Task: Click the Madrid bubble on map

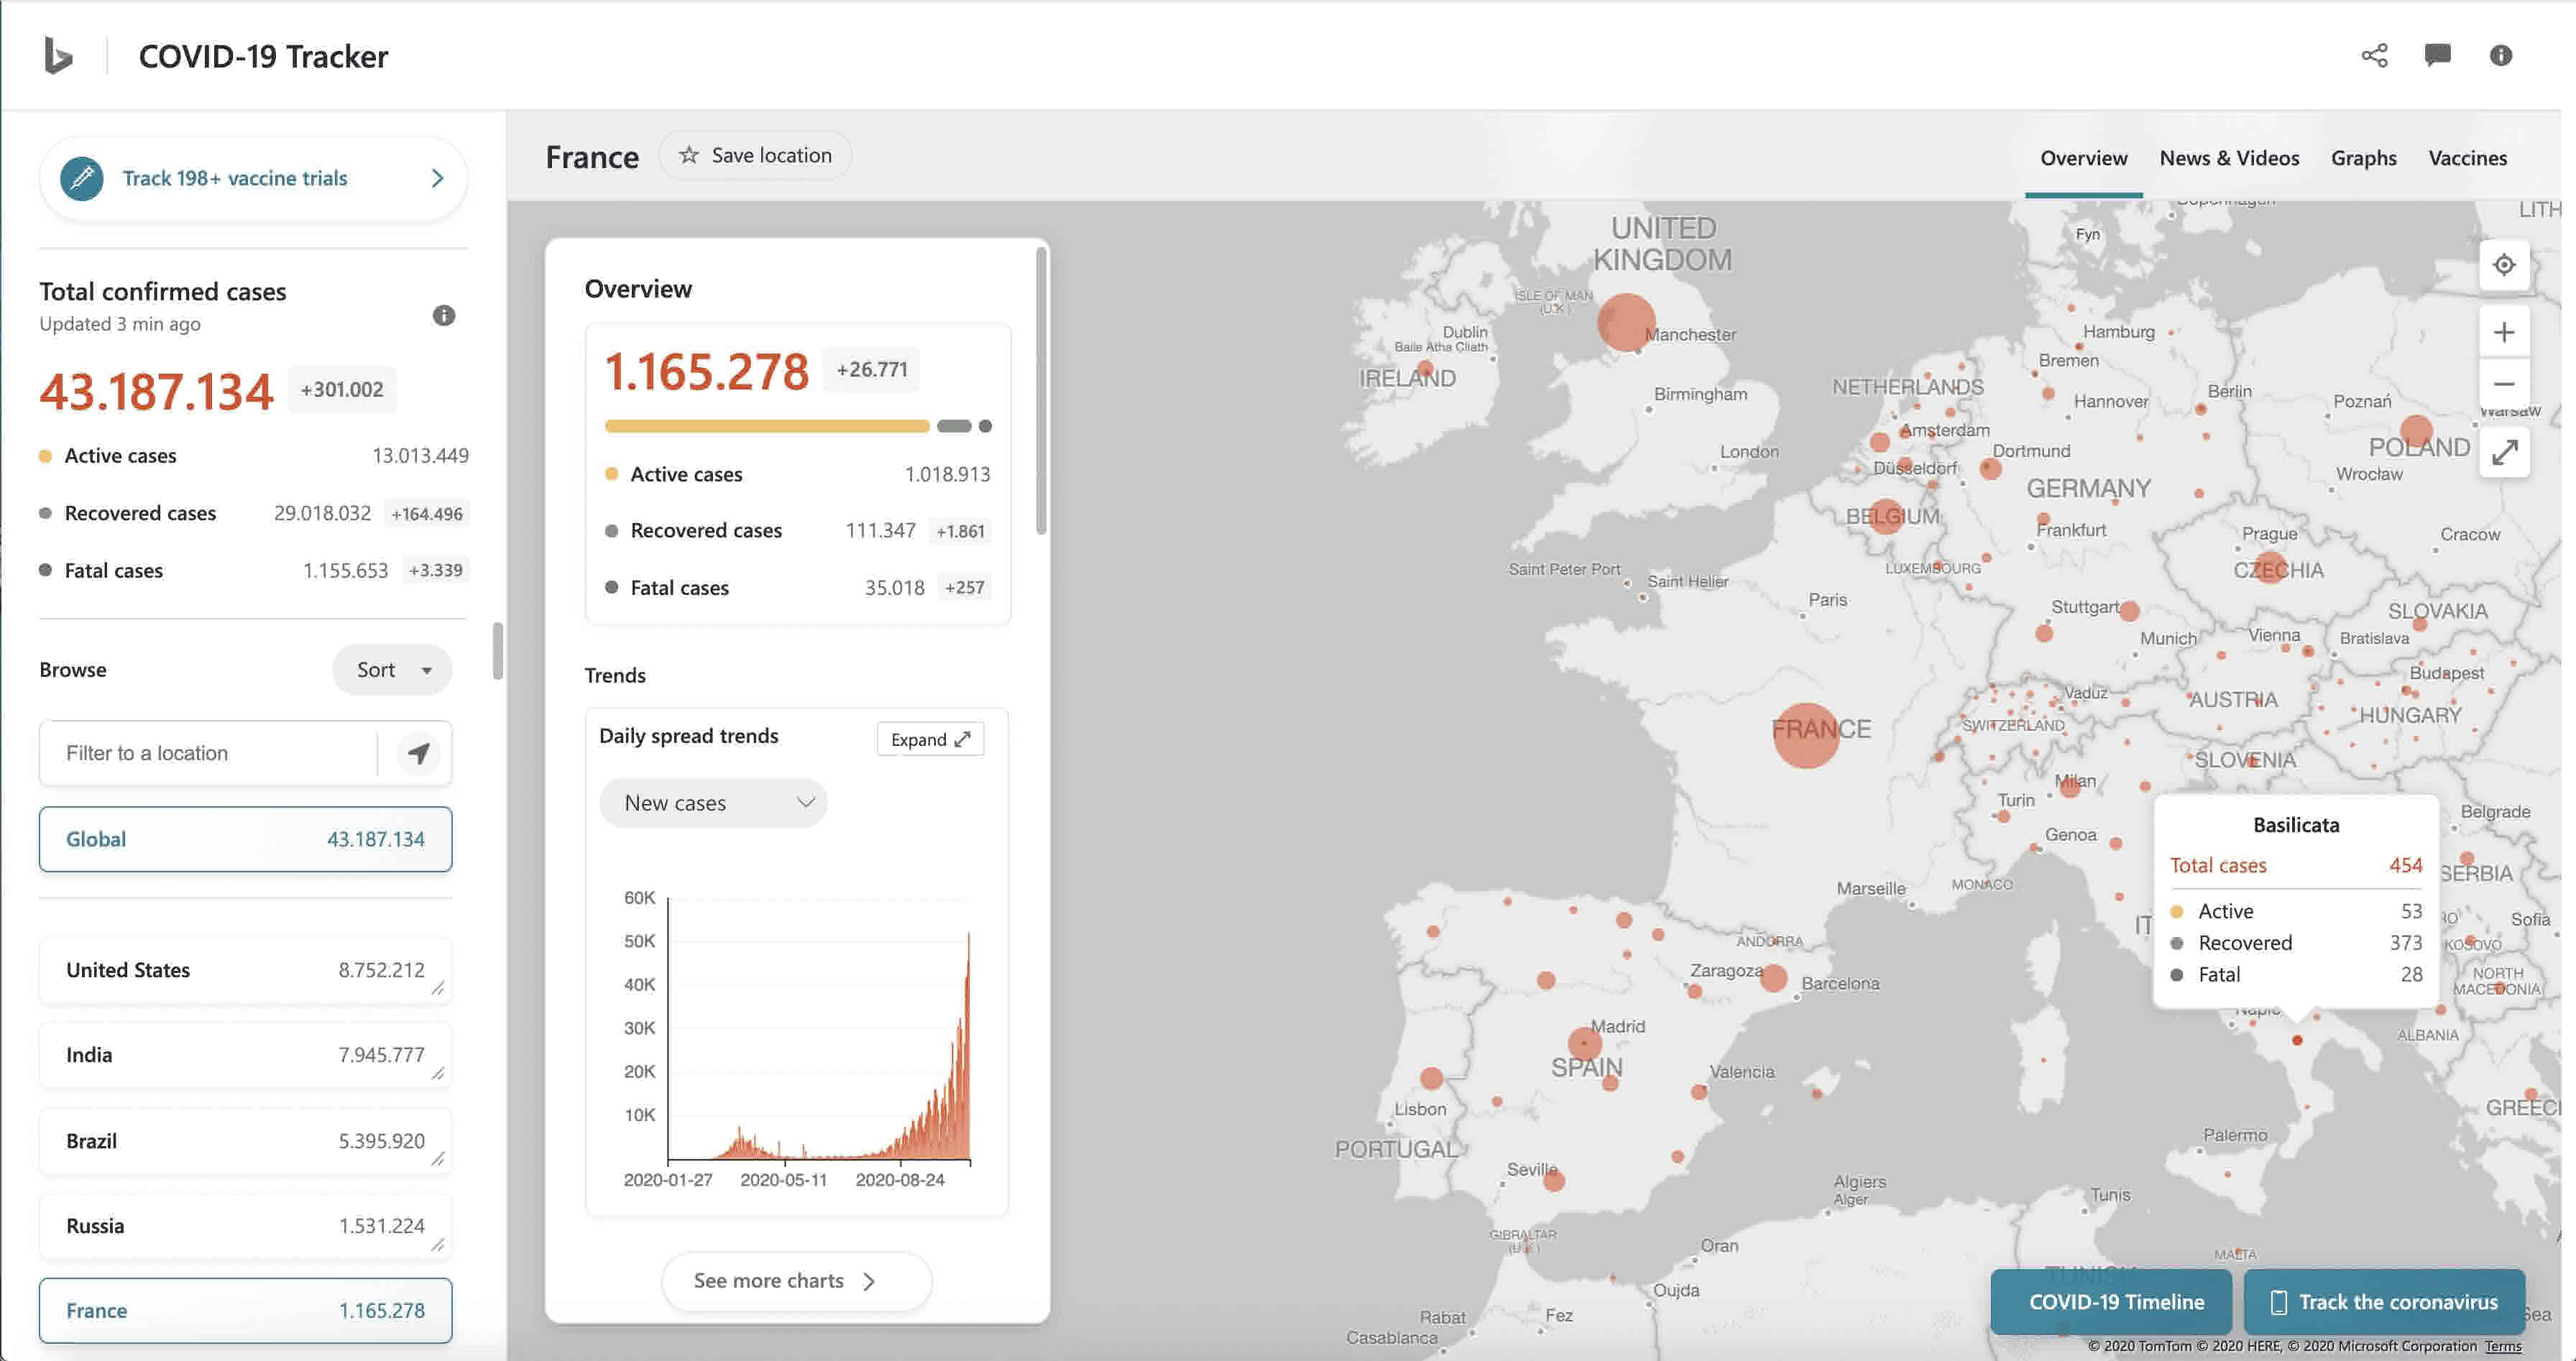Action: (1585, 1044)
